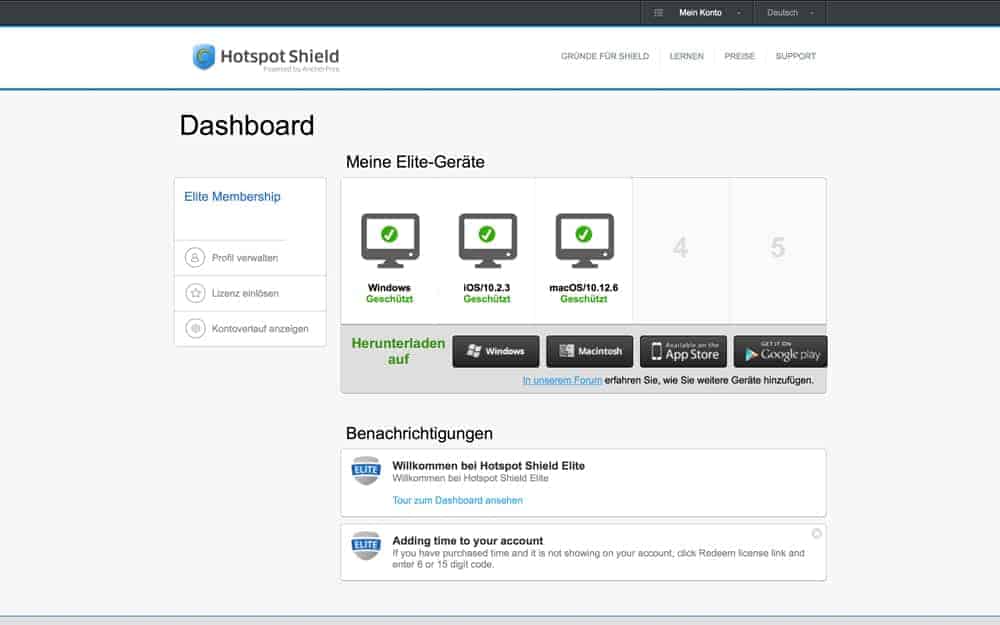1000x625 pixels.
Task: Click the Elite badge beside Adding time notification
Action: tap(366, 545)
